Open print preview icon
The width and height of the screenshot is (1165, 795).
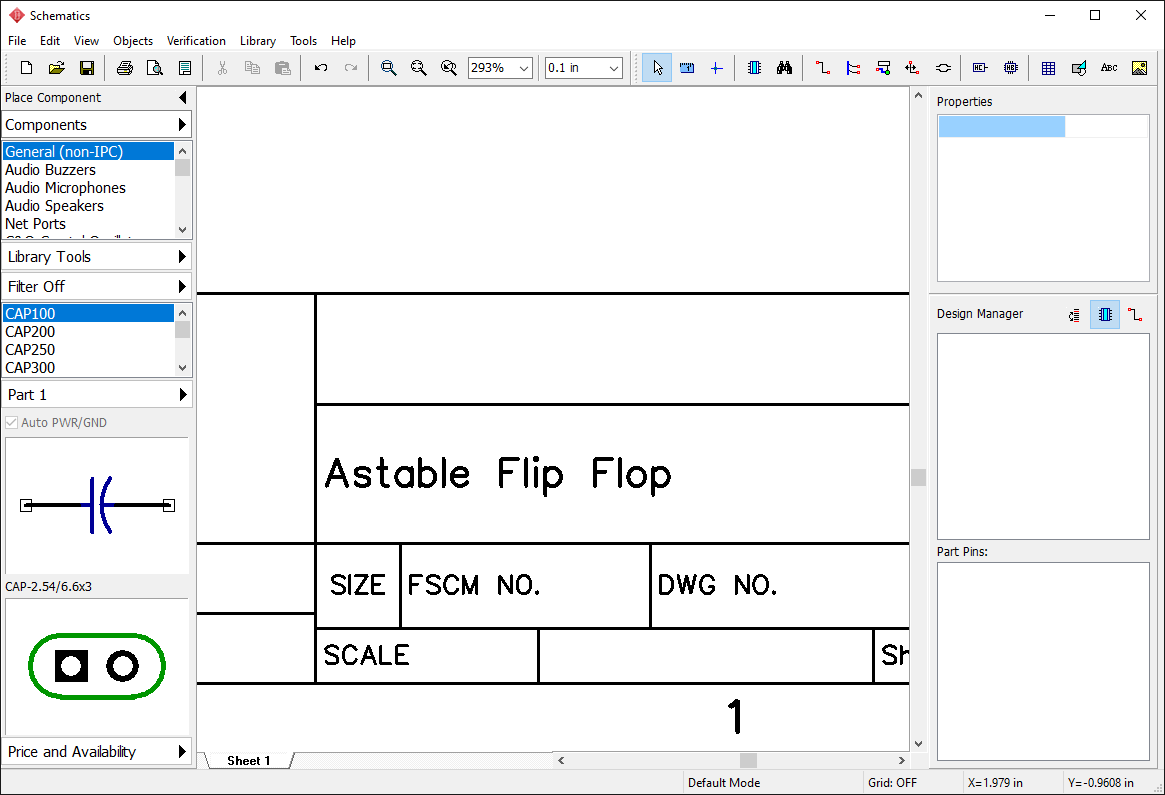pyautogui.click(x=155, y=68)
